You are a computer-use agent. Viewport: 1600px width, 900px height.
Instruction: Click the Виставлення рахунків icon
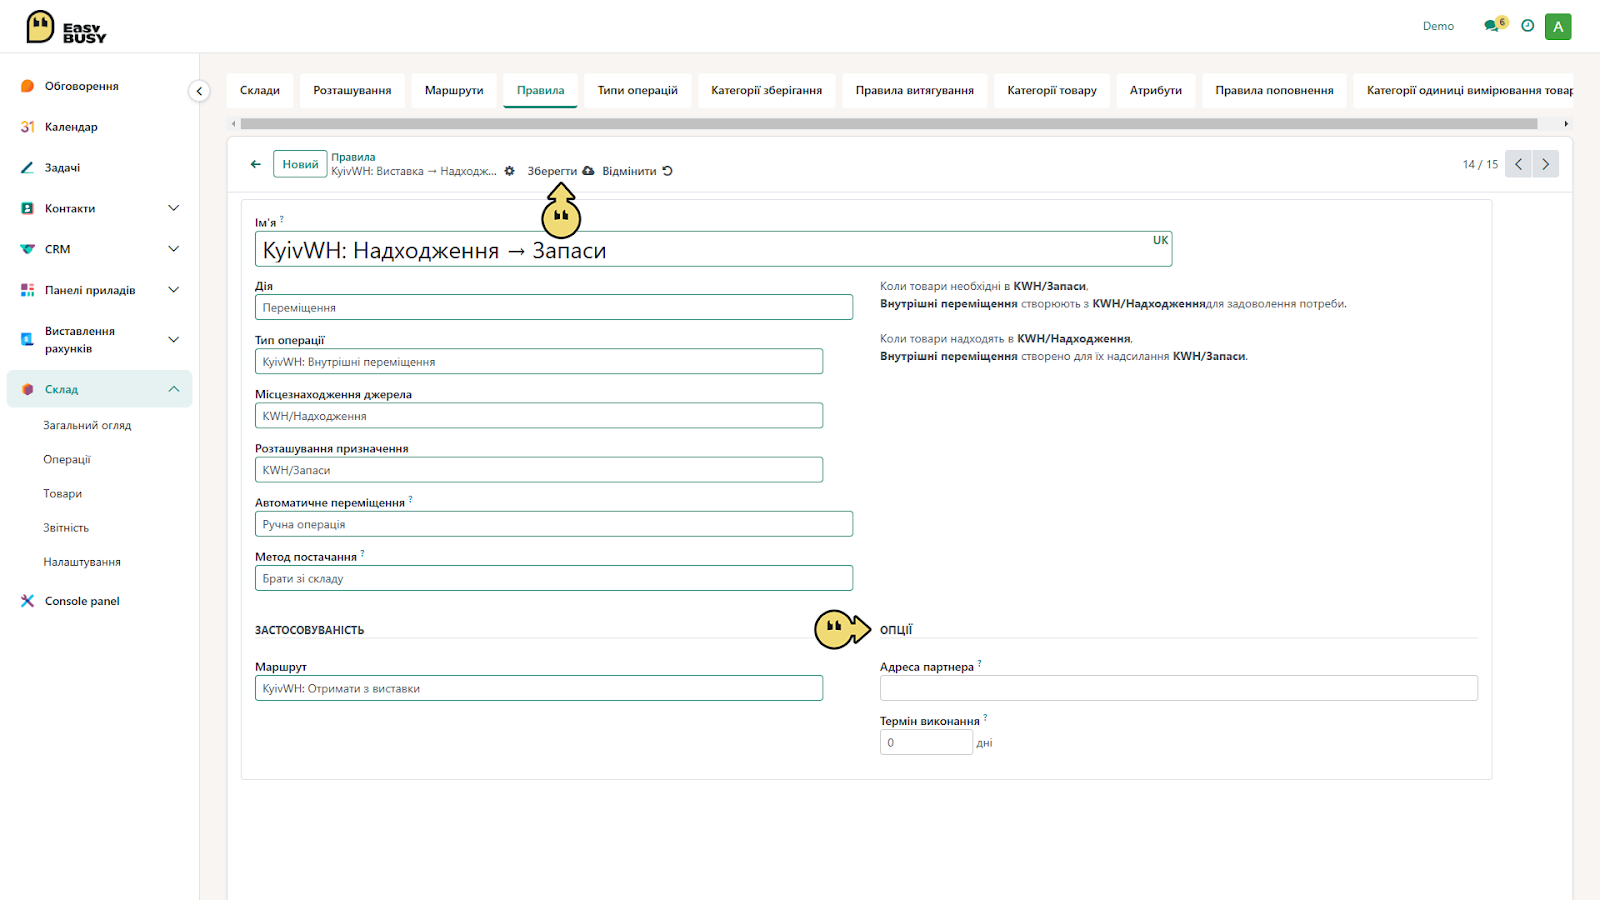(27, 339)
